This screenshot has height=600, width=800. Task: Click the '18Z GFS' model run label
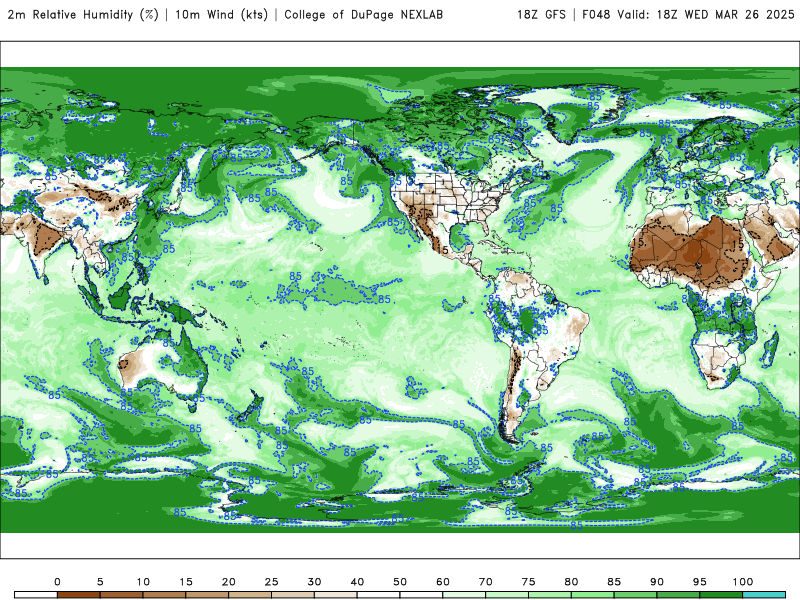(x=541, y=15)
